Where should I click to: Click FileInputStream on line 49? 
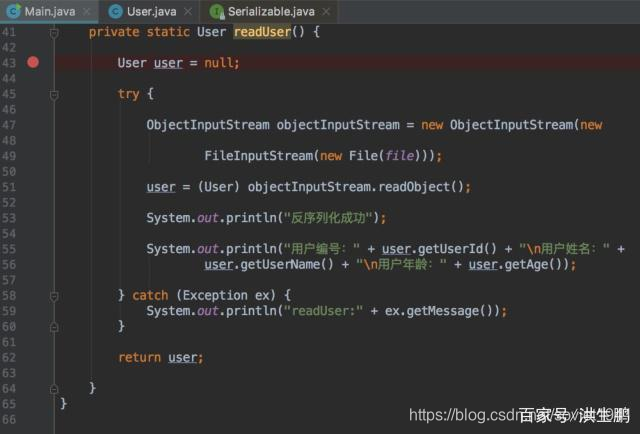pos(258,156)
